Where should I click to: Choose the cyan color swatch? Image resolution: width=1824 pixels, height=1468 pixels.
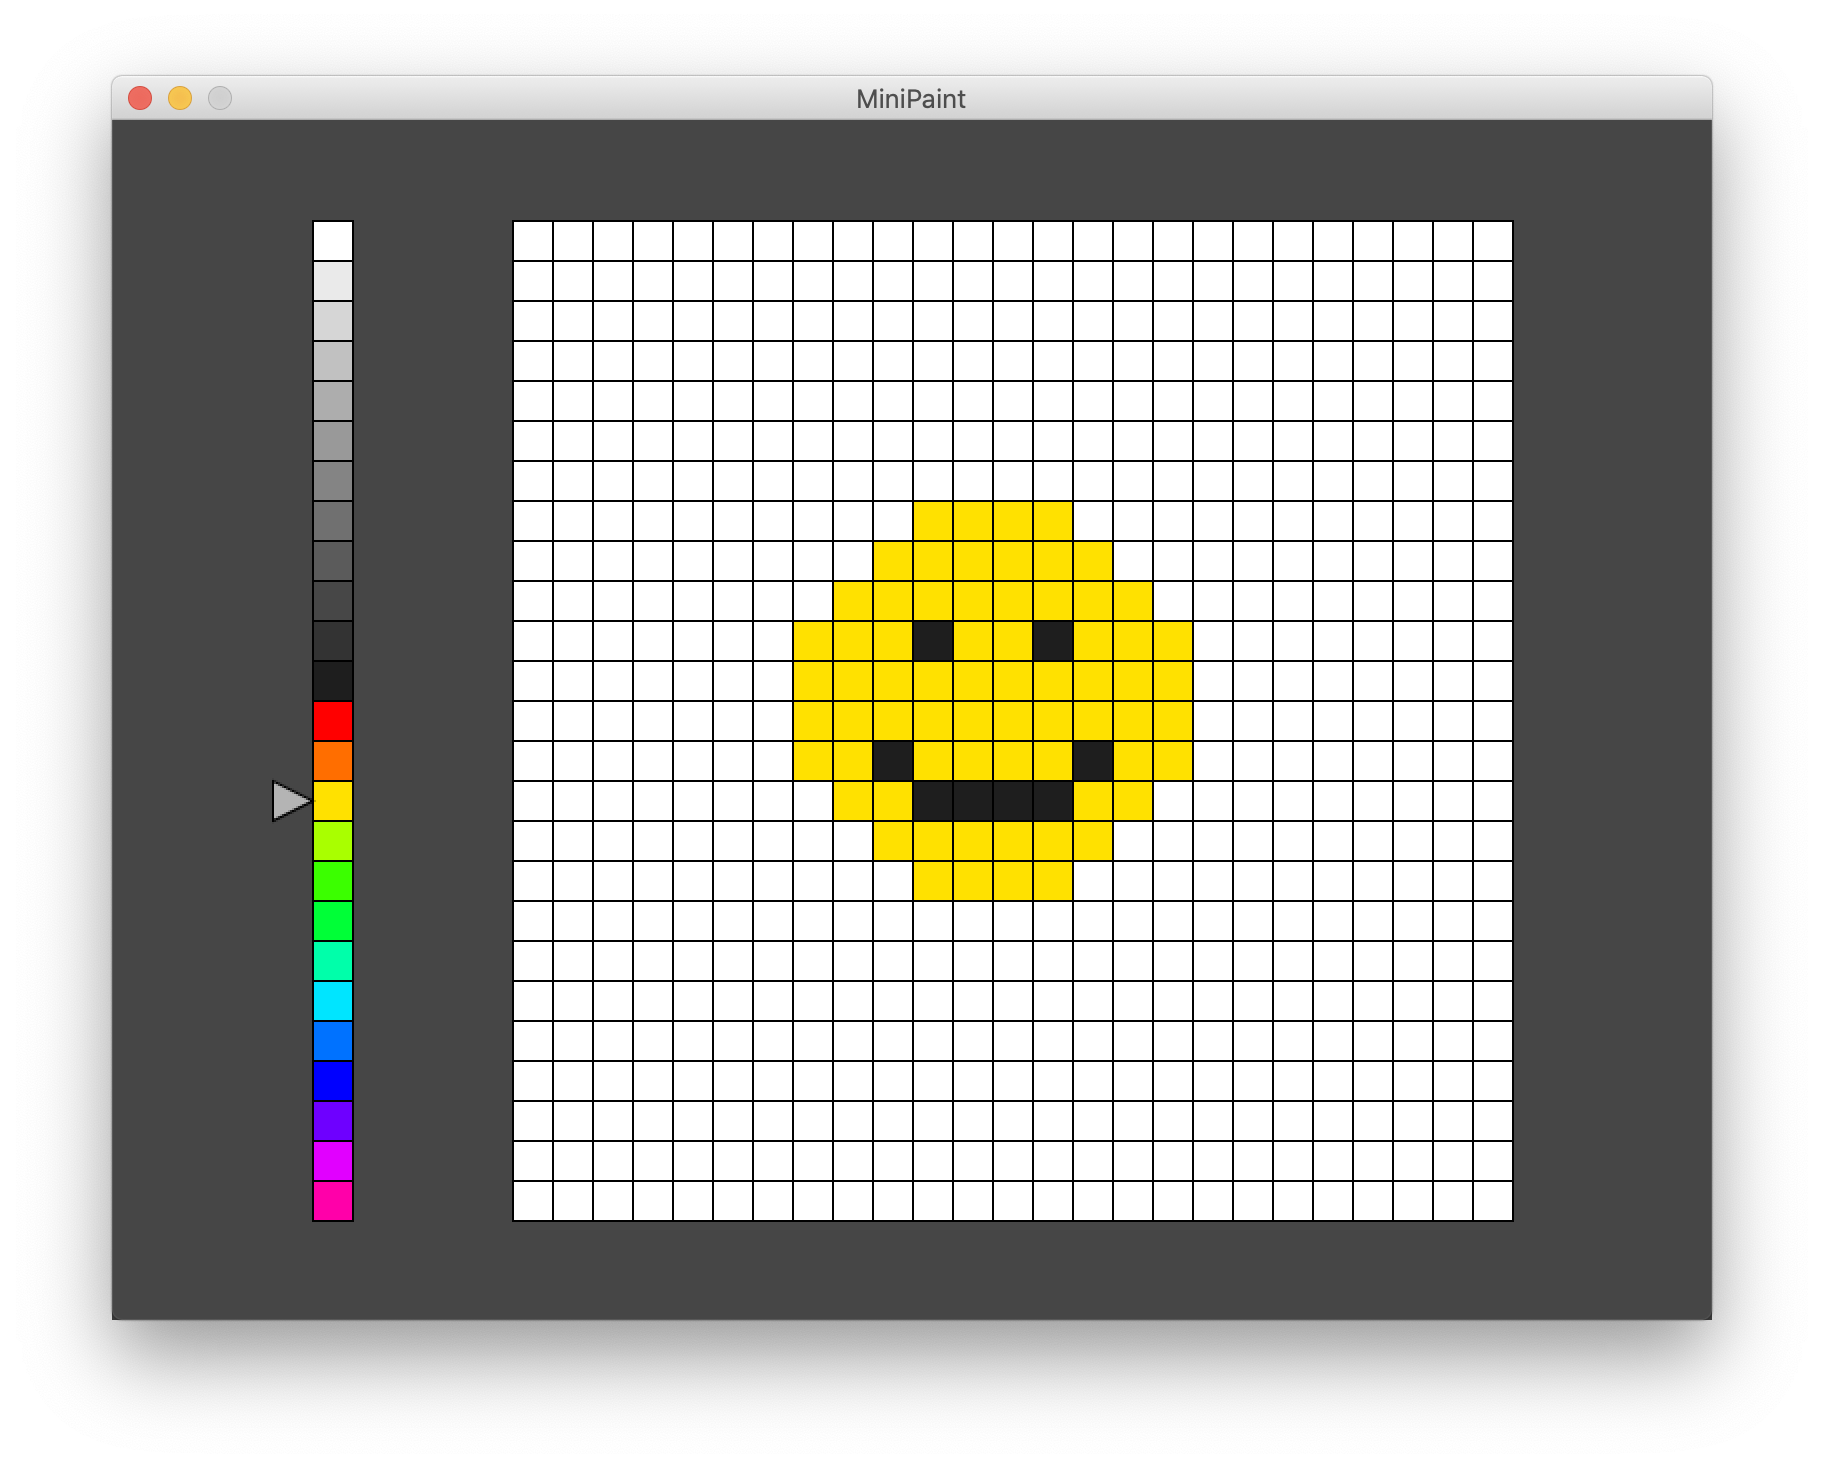point(333,1001)
